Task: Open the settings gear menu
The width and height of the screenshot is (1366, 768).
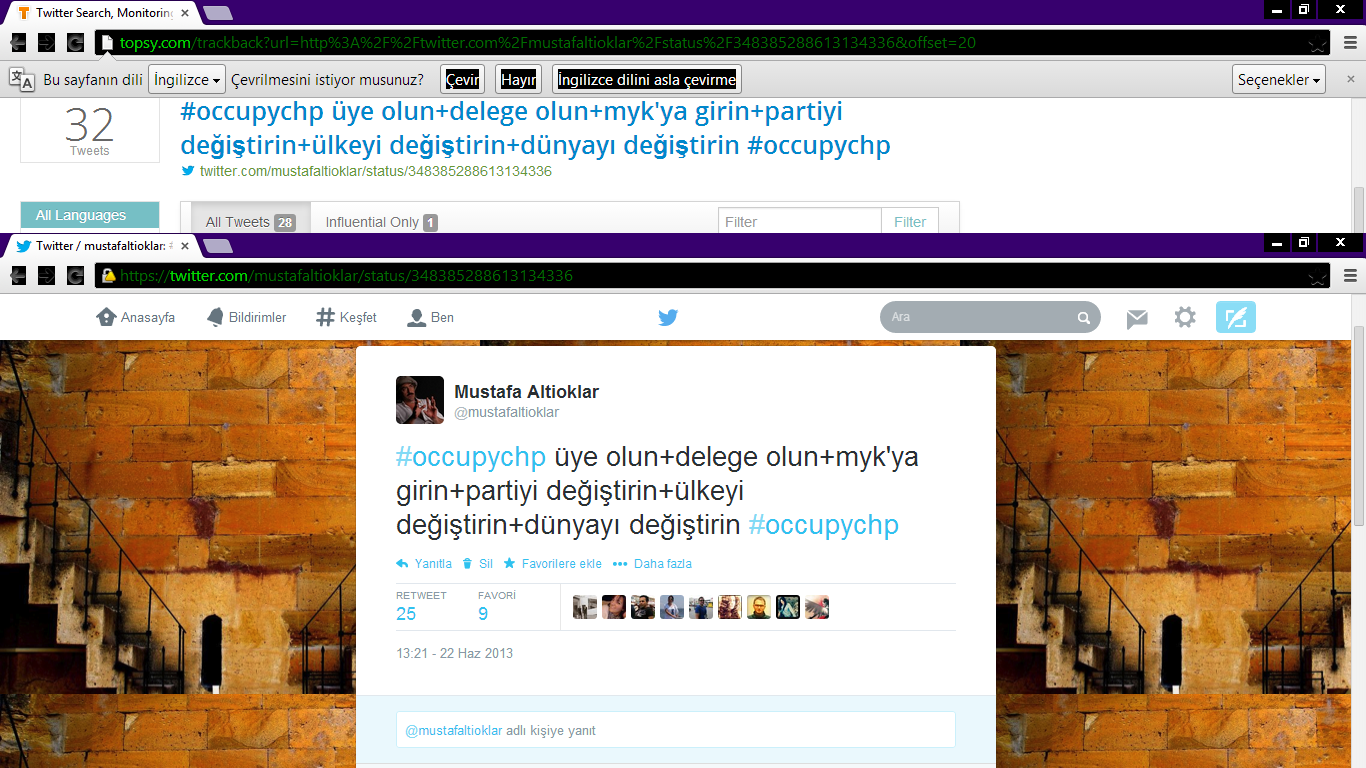Action: (1185, 317)
